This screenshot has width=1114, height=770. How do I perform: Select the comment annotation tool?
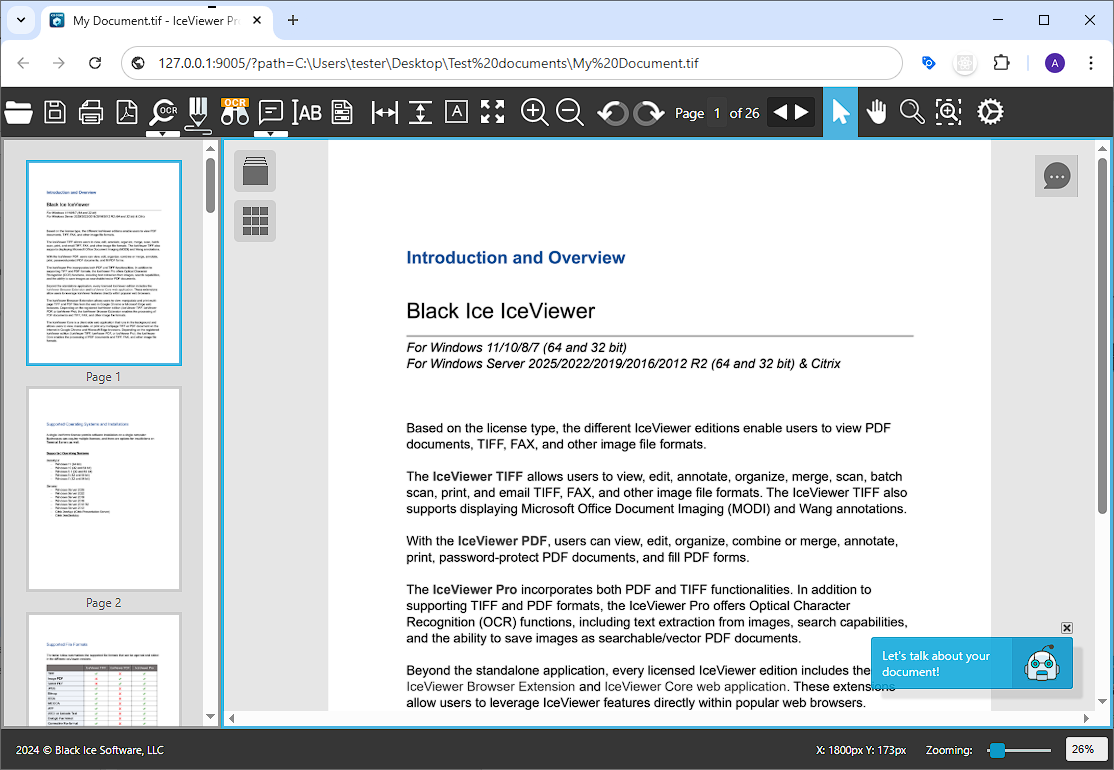point(271,112)
